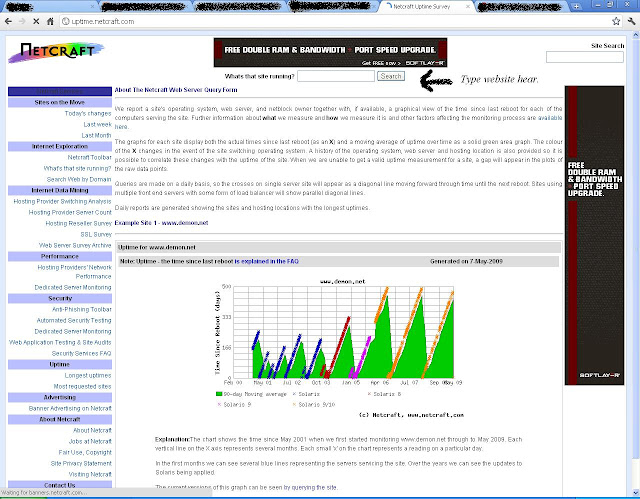Open the top SoftLayer banner advertisement
Screen dimensions: 640x499
330,53
